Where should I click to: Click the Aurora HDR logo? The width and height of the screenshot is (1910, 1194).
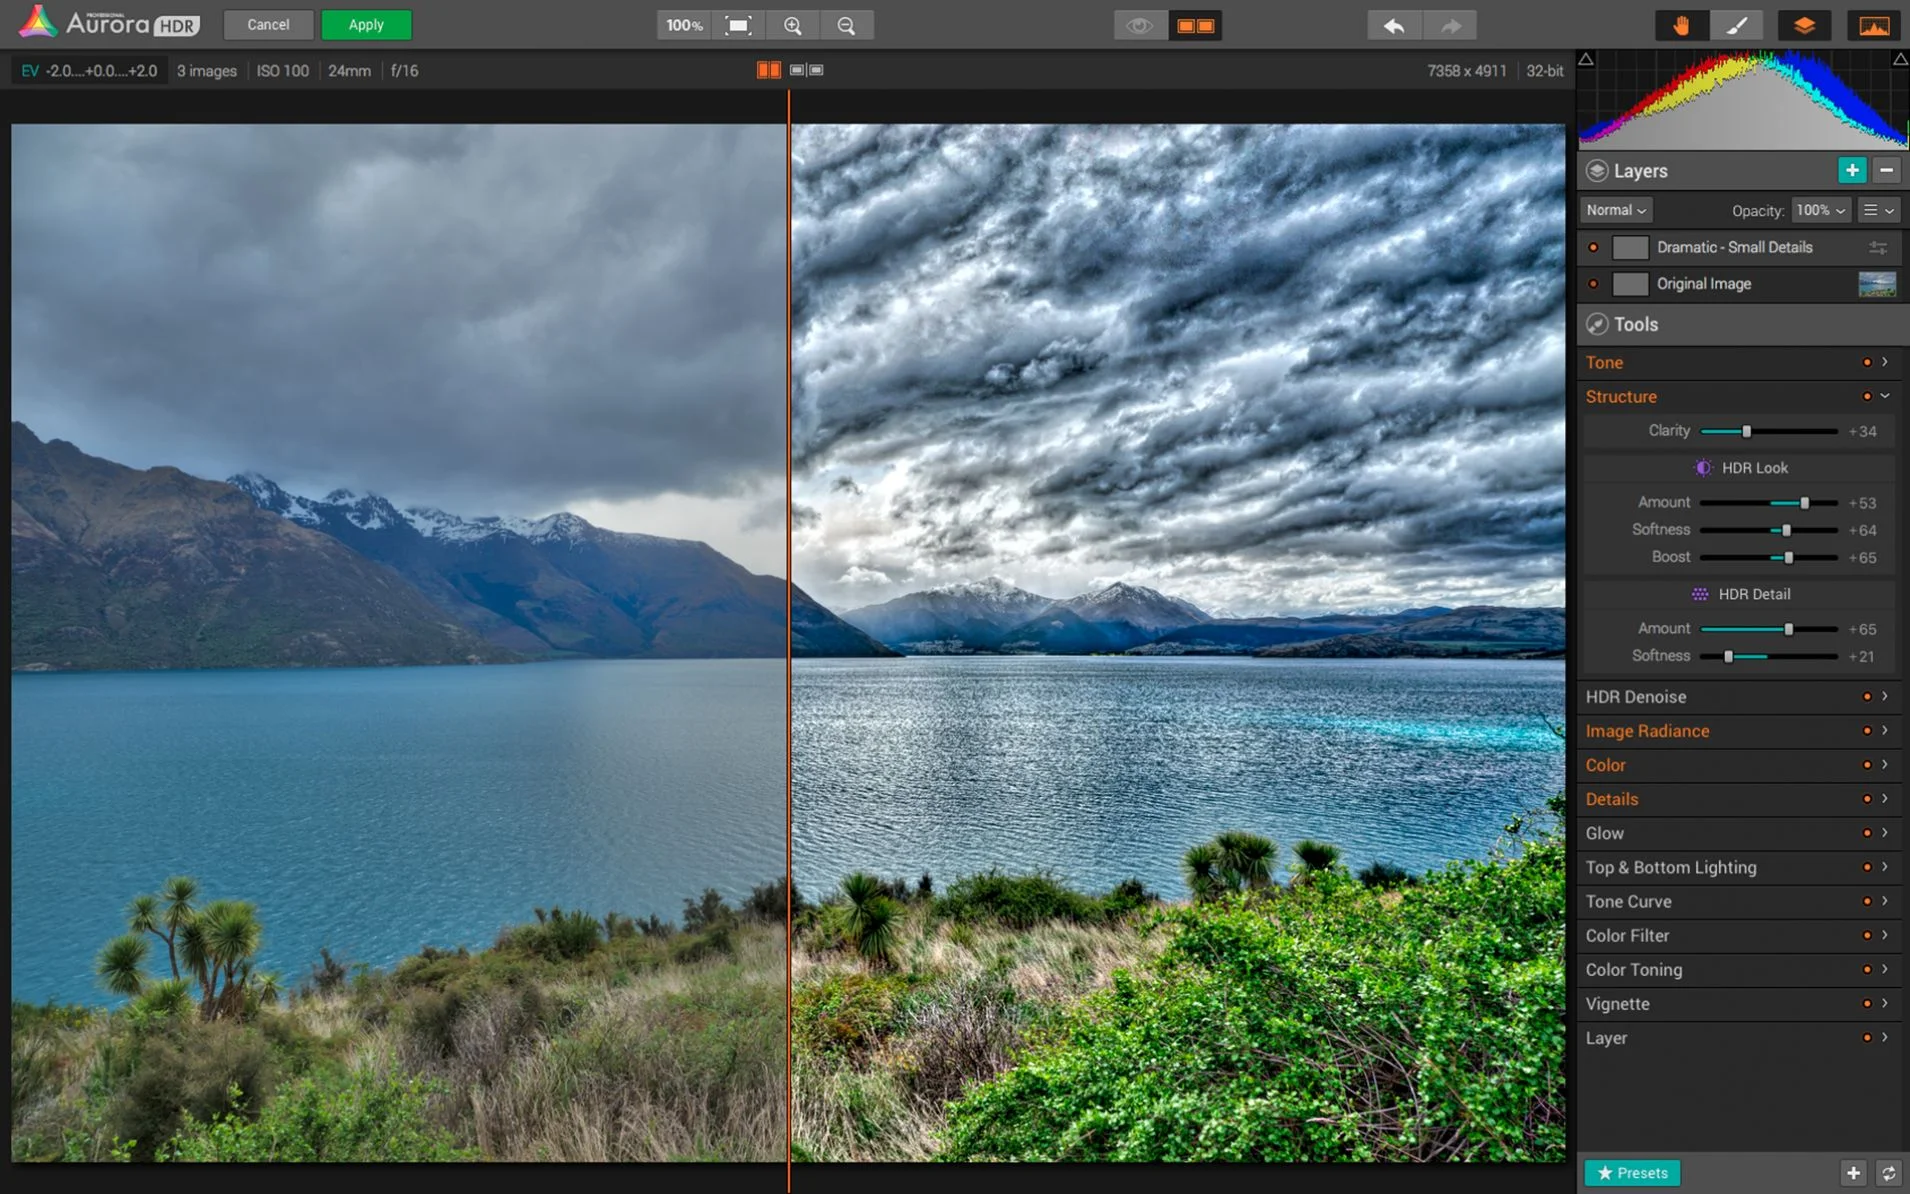point(108,23)
